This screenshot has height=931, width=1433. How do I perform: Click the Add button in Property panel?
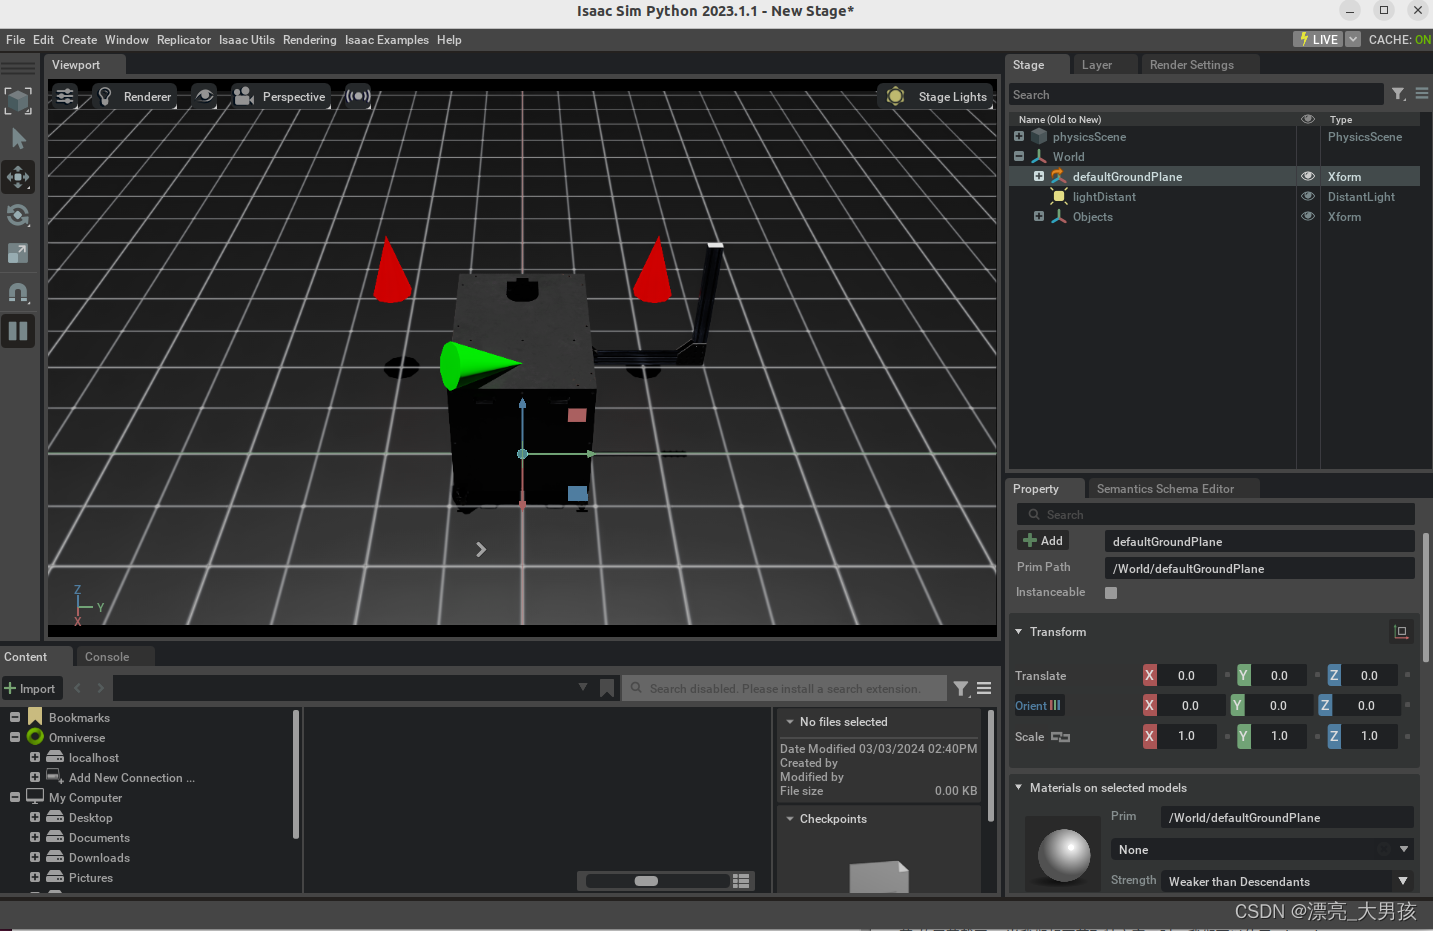[1043, 540]
